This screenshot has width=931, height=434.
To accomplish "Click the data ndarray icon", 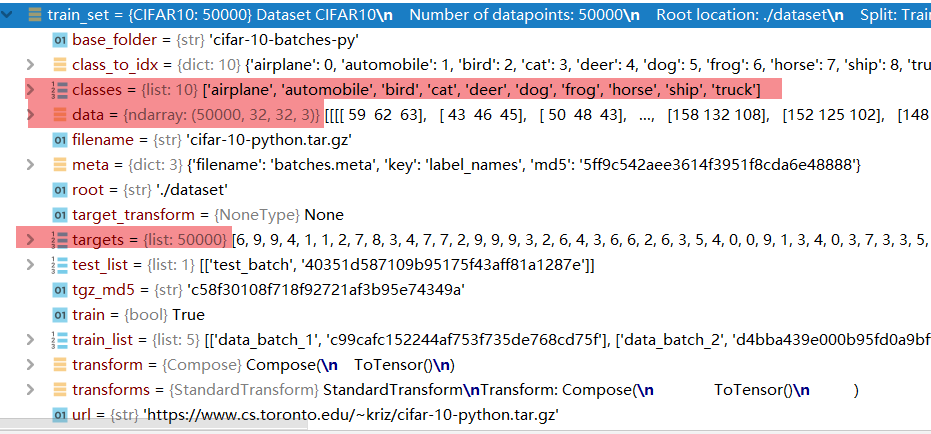I will coord(59,115).
